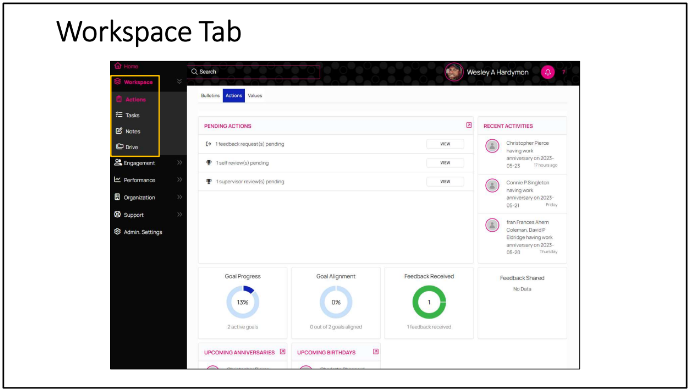
Task: Click the Workspace stack icon
Action: tap(117, 82)
